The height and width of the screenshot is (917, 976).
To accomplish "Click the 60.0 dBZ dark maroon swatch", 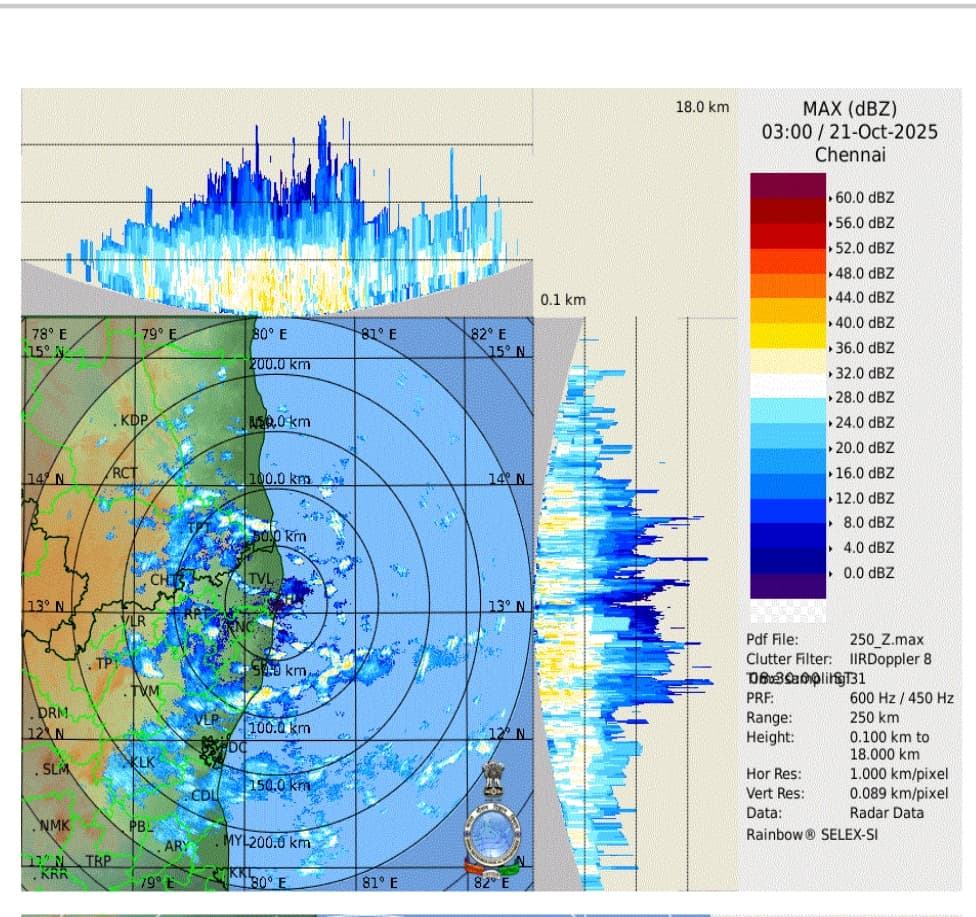I will click(x=788, y=186).
